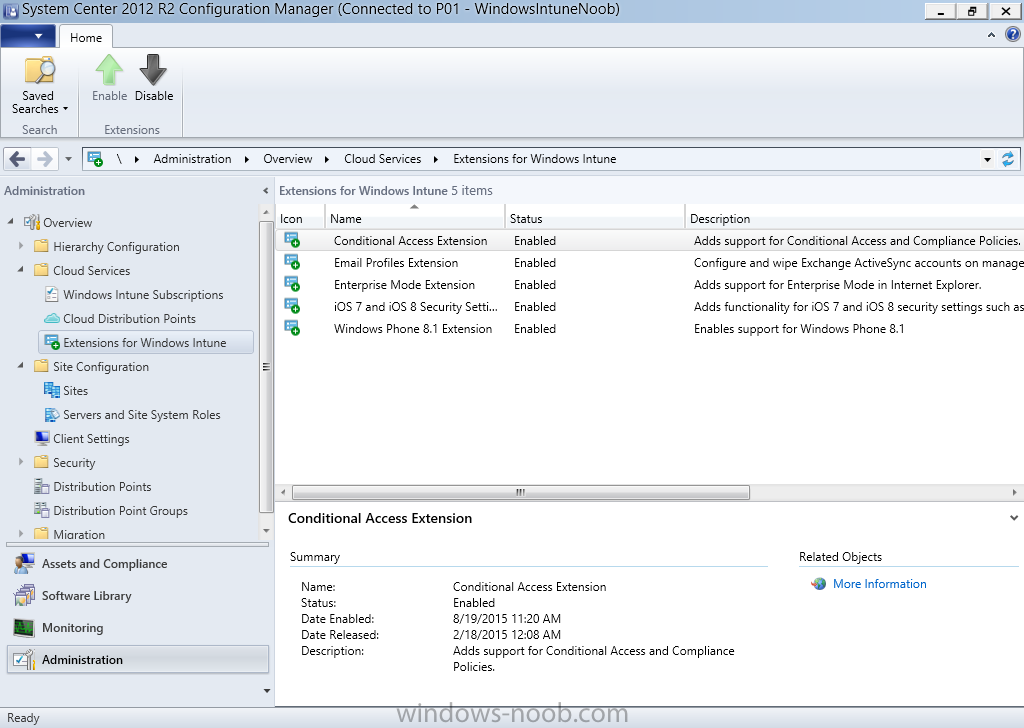The width and height of the screenshot is (1024, 728).
Task: Click the Monitoring workspace icon
Action: (x=24, y=627)
